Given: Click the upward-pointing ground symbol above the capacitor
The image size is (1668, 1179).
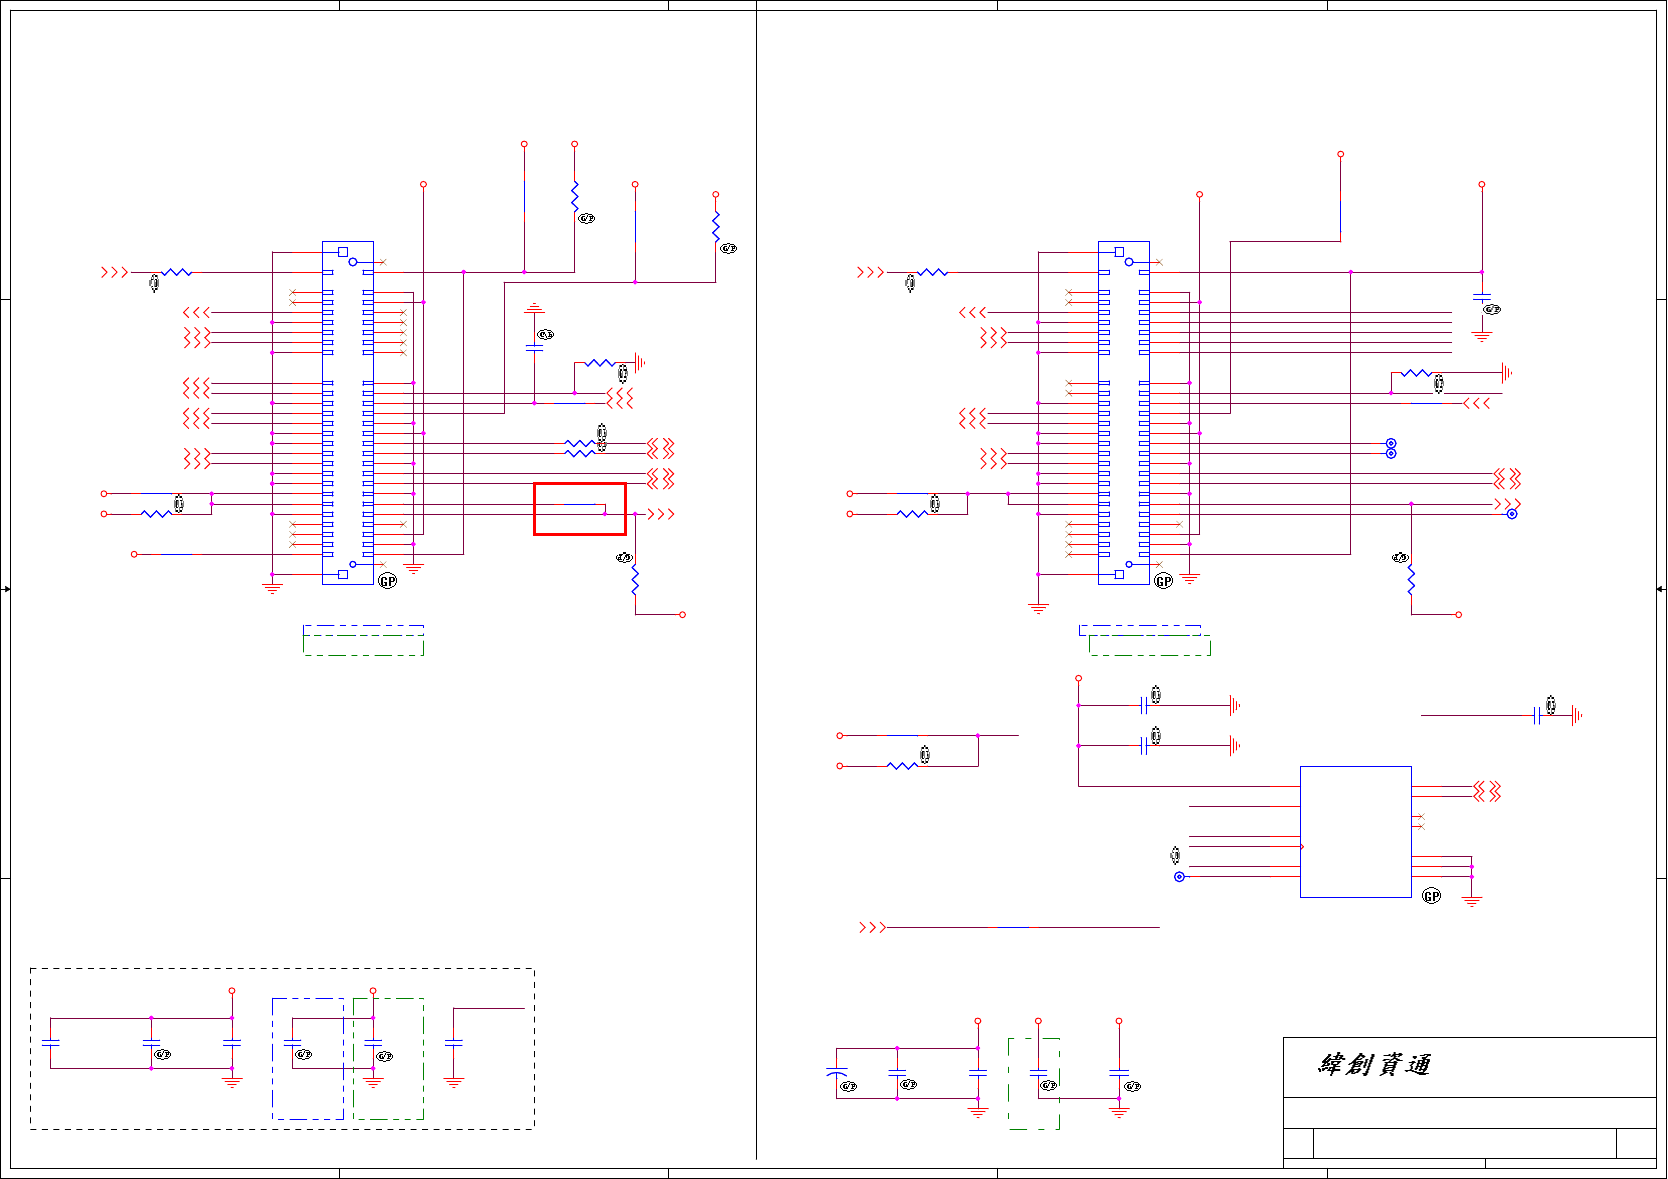Looking at the screenshot, I should 534,308.
